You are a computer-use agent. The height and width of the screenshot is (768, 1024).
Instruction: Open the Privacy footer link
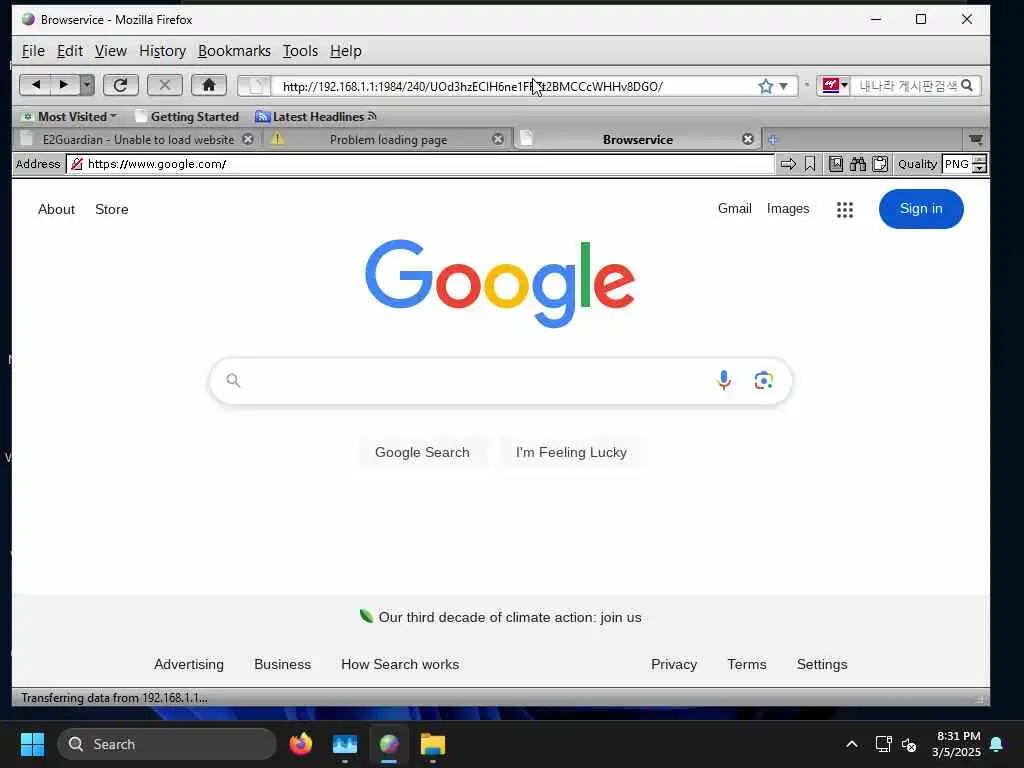674,664
